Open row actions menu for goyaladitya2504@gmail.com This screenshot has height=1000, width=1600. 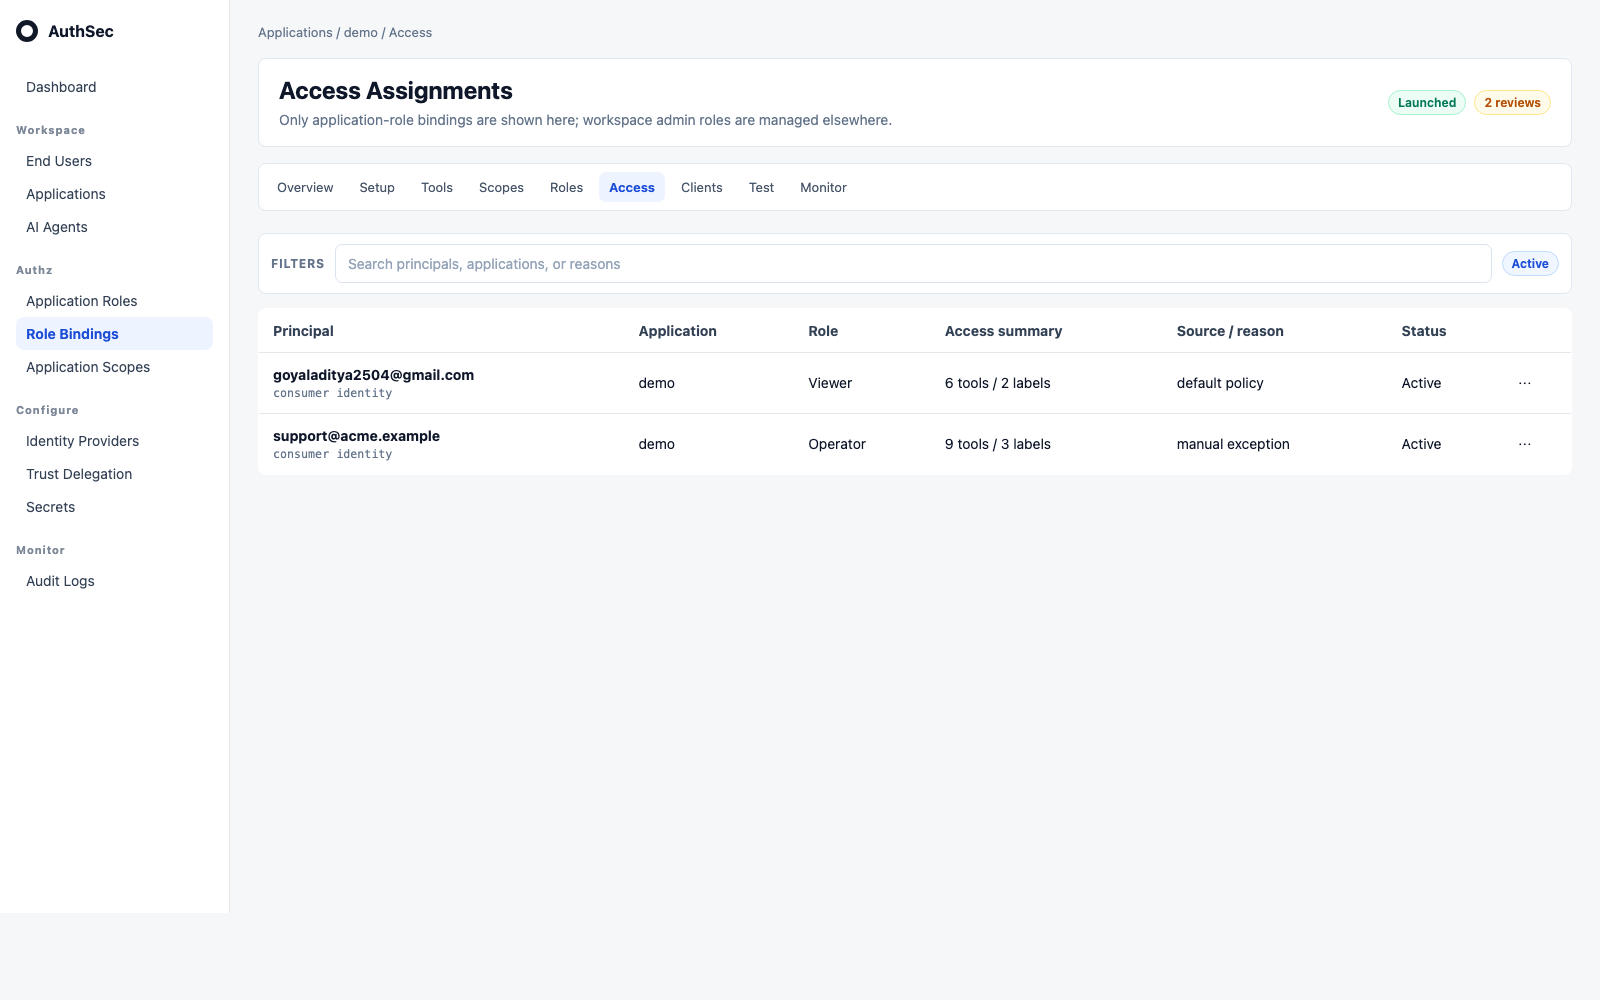1524,383
